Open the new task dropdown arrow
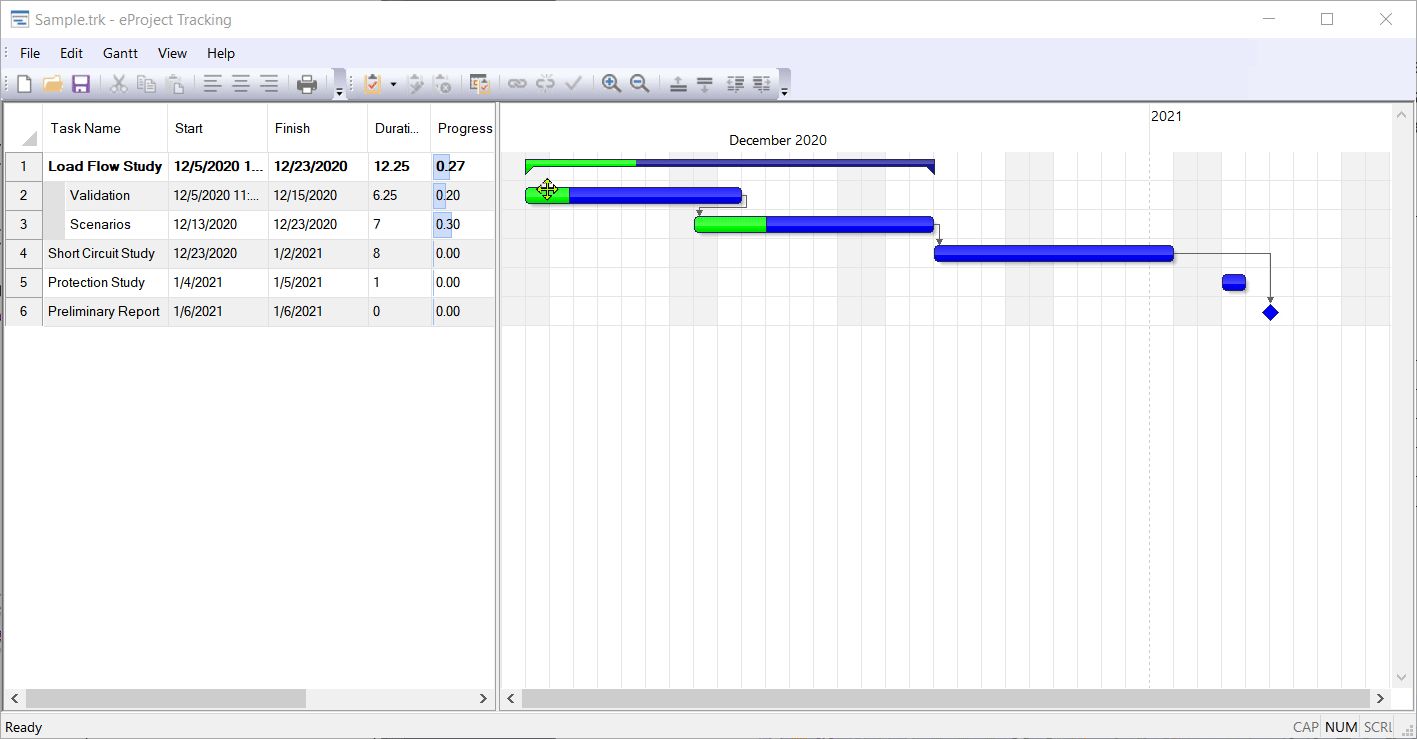This screenshot has height=739, width=1417. click(394, 84)
